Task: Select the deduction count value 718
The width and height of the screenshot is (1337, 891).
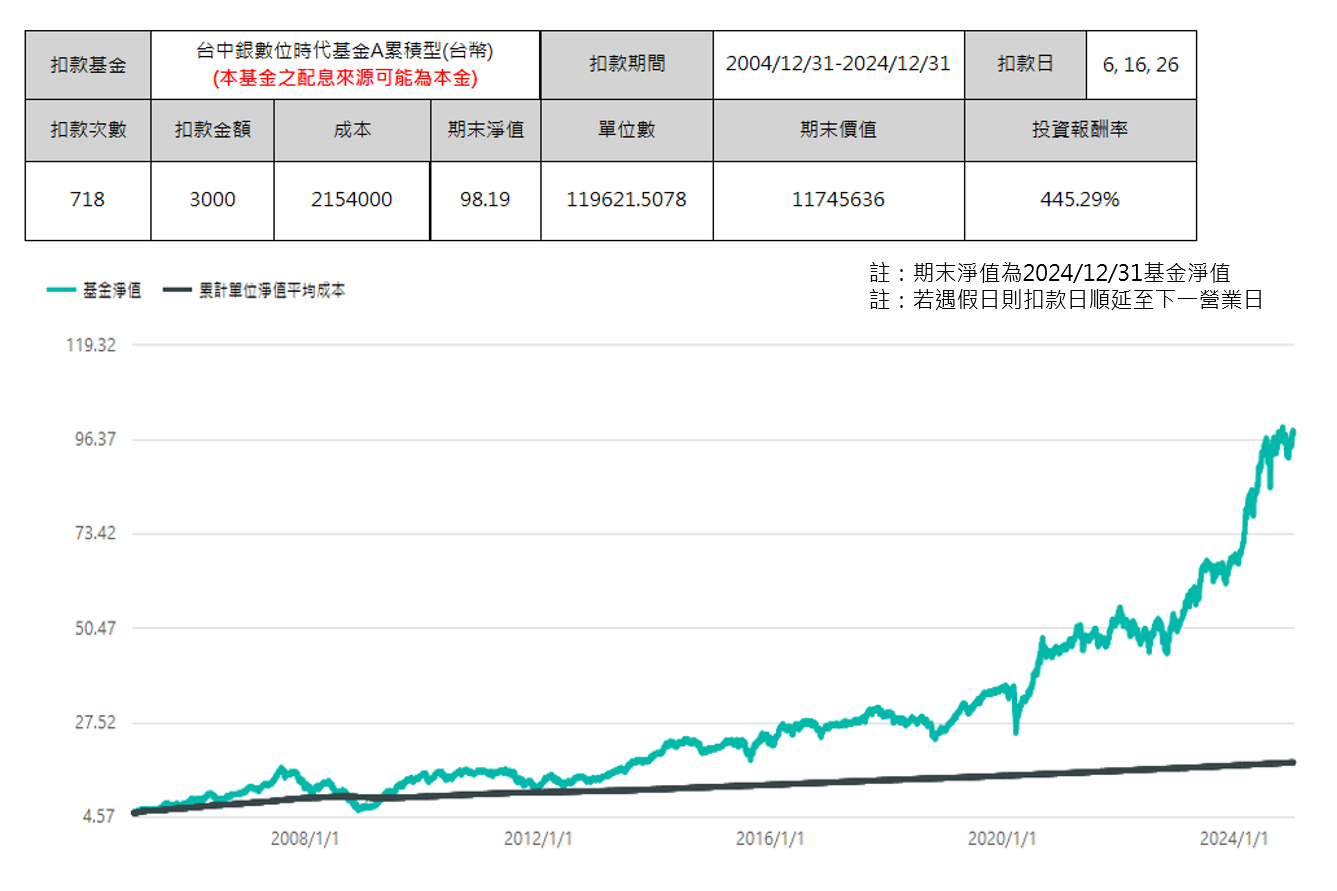Action: 88,200
